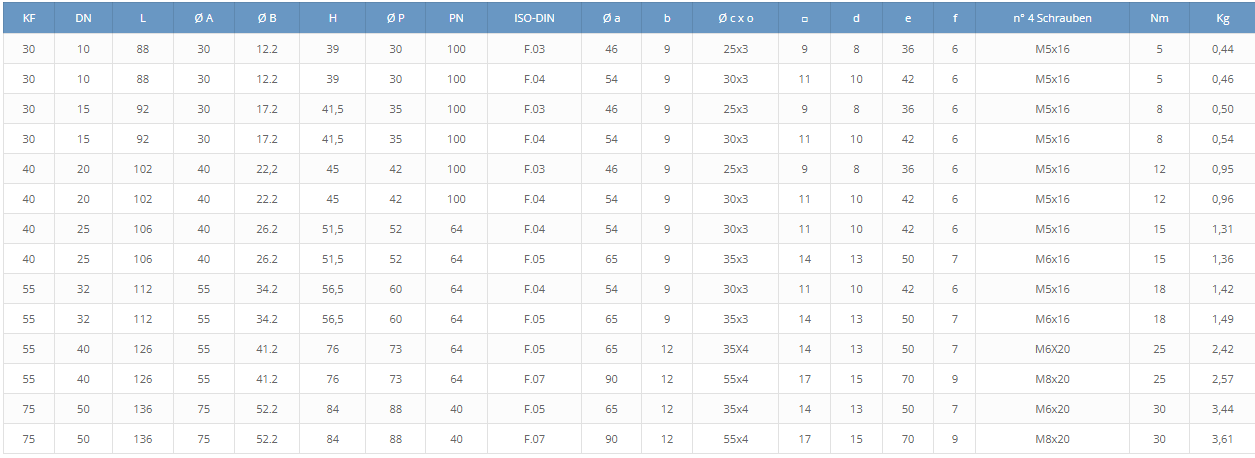Select the DN column header
This screenshot has width=1255, height=458.
tap(83, 18)
